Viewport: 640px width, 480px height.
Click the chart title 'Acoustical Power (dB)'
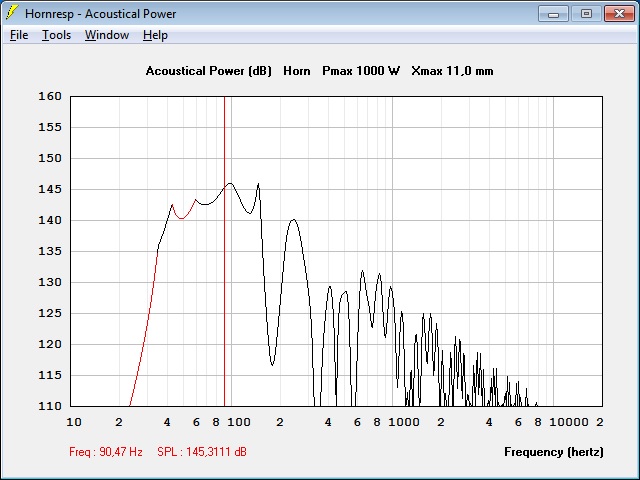[209, 71]
